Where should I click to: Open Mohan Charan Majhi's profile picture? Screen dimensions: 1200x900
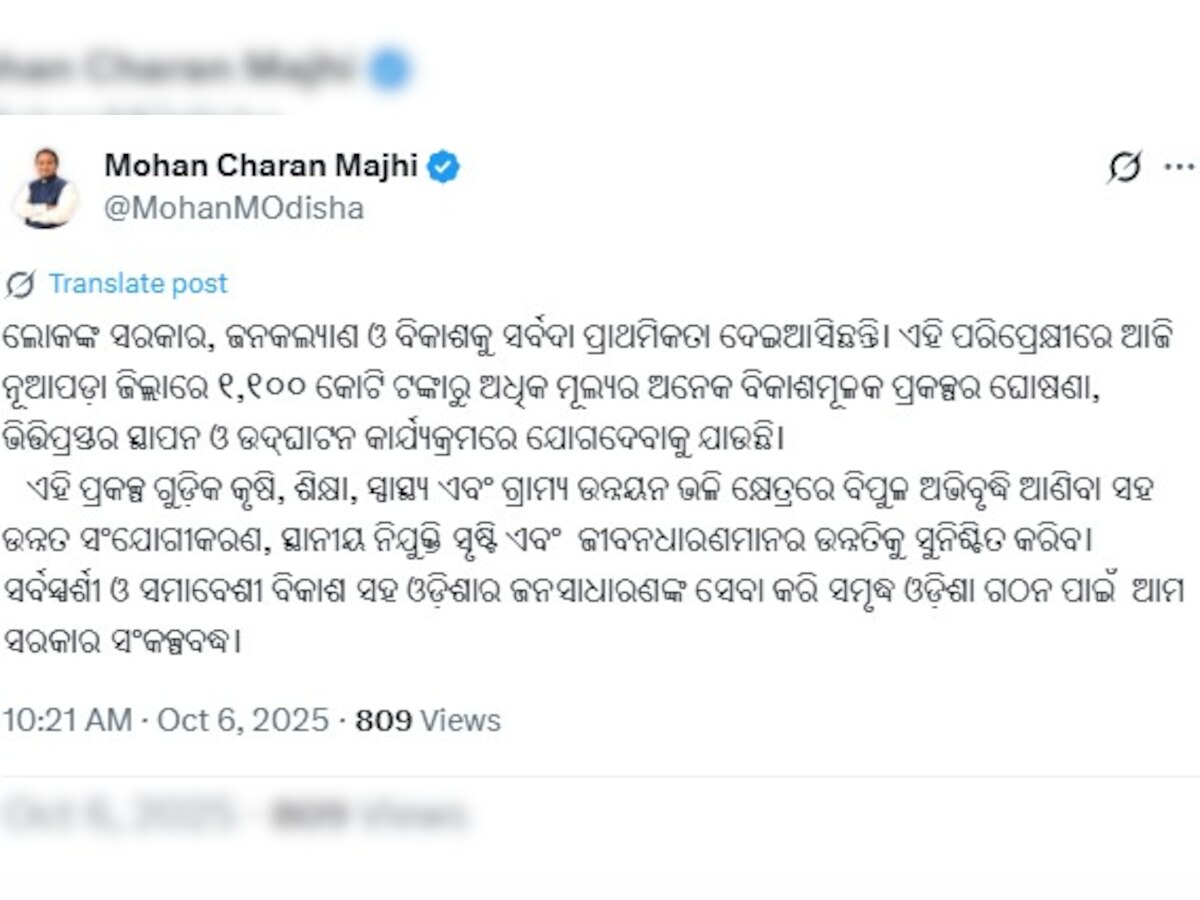pos(45,187)
